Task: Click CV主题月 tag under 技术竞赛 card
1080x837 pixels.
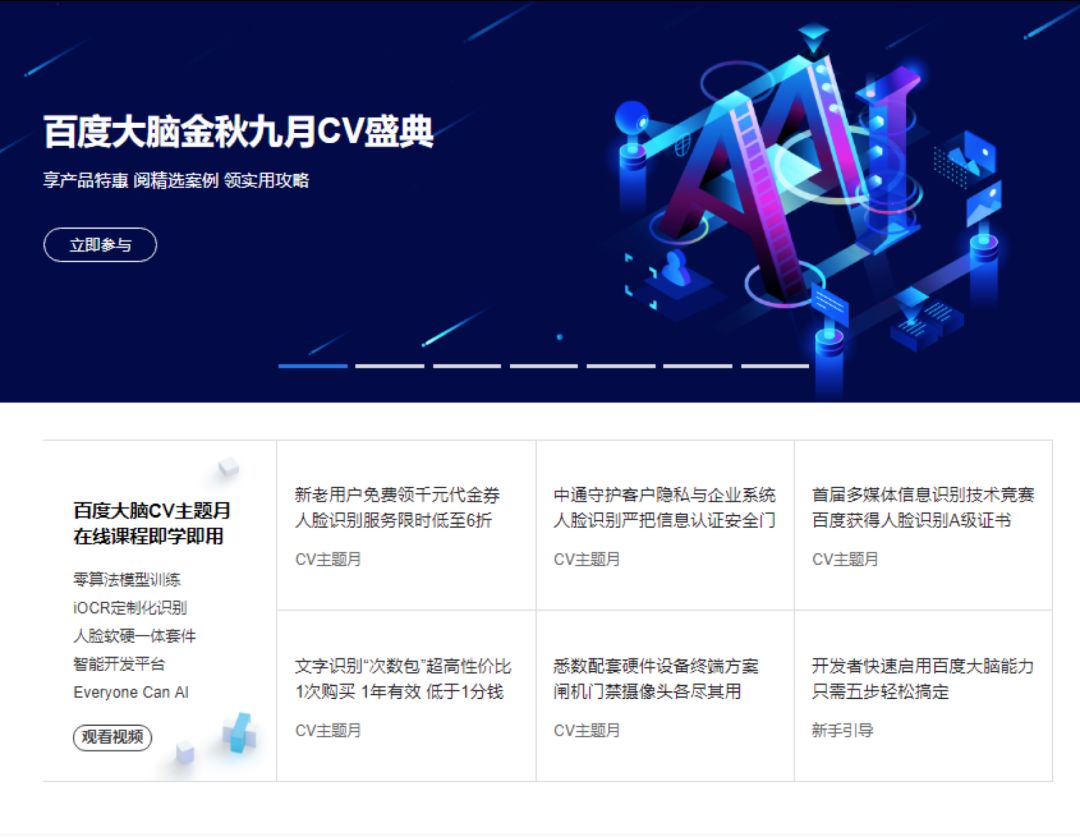Action: [x=845, y=559]
